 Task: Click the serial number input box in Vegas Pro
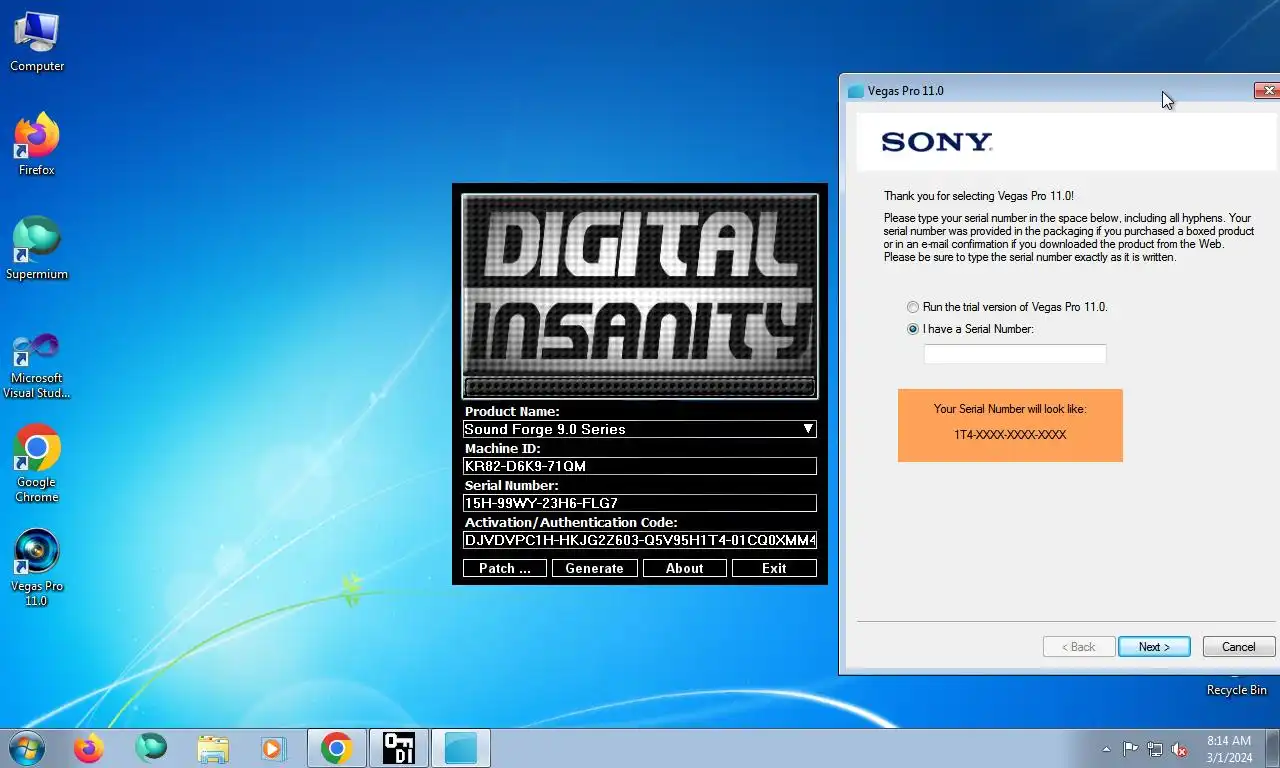[x=1015, y=354]
